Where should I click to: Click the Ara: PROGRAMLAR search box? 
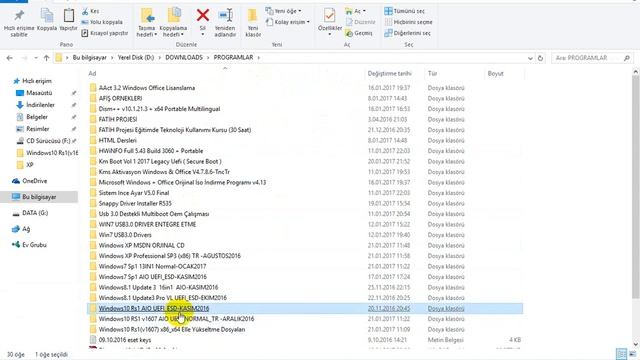click(x=592, y=58)
